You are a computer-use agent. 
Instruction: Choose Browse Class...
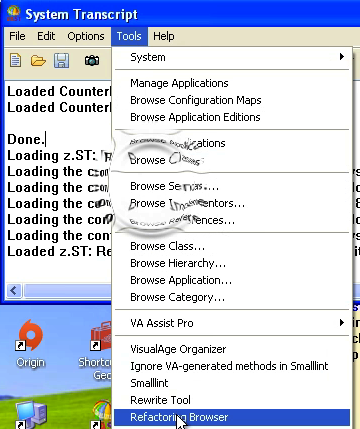(x=232, y=246)
